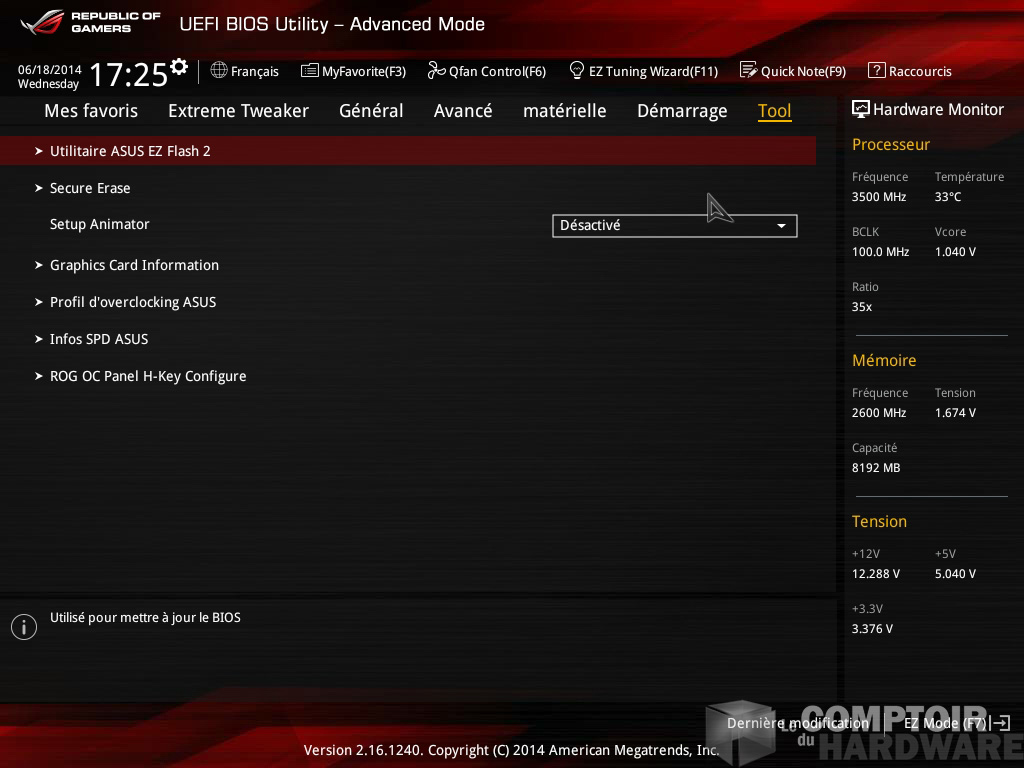Open the Mes favoris tab
Image resolution: width=1024 pixels, height=768 pixels.
(x=91, y=111)
